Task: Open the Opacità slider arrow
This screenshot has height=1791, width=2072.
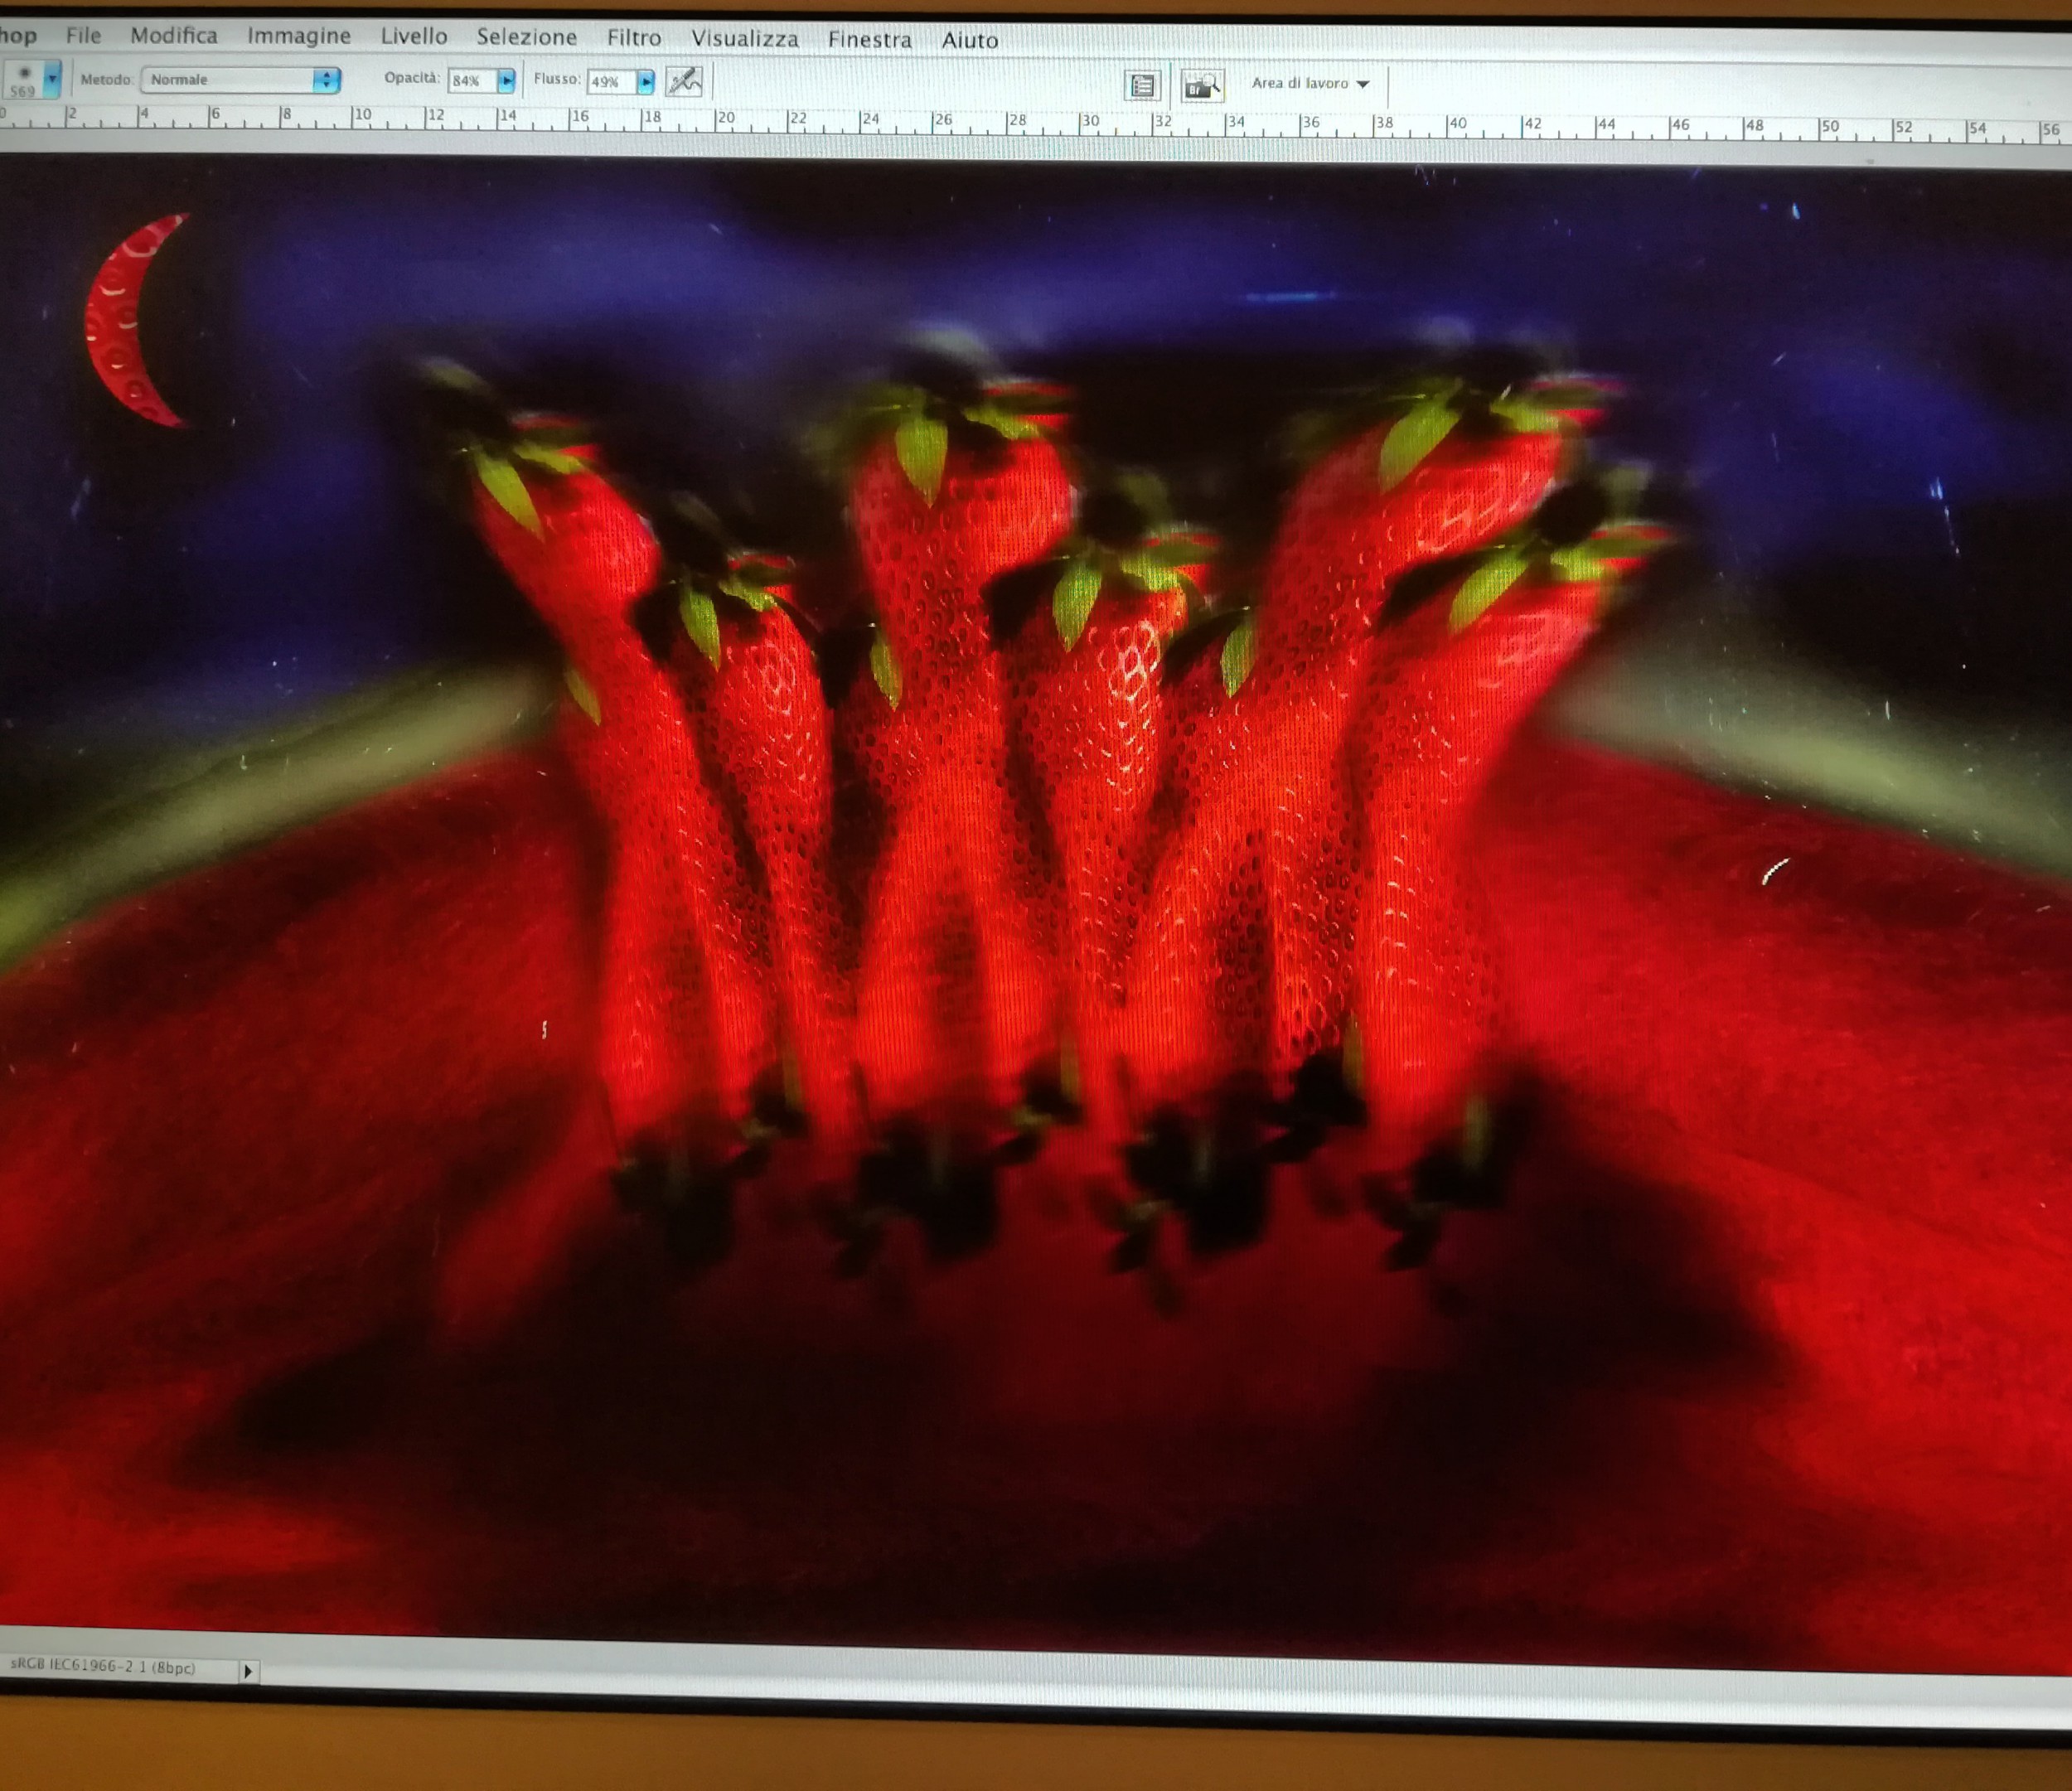Action: [x=506, y=81]
